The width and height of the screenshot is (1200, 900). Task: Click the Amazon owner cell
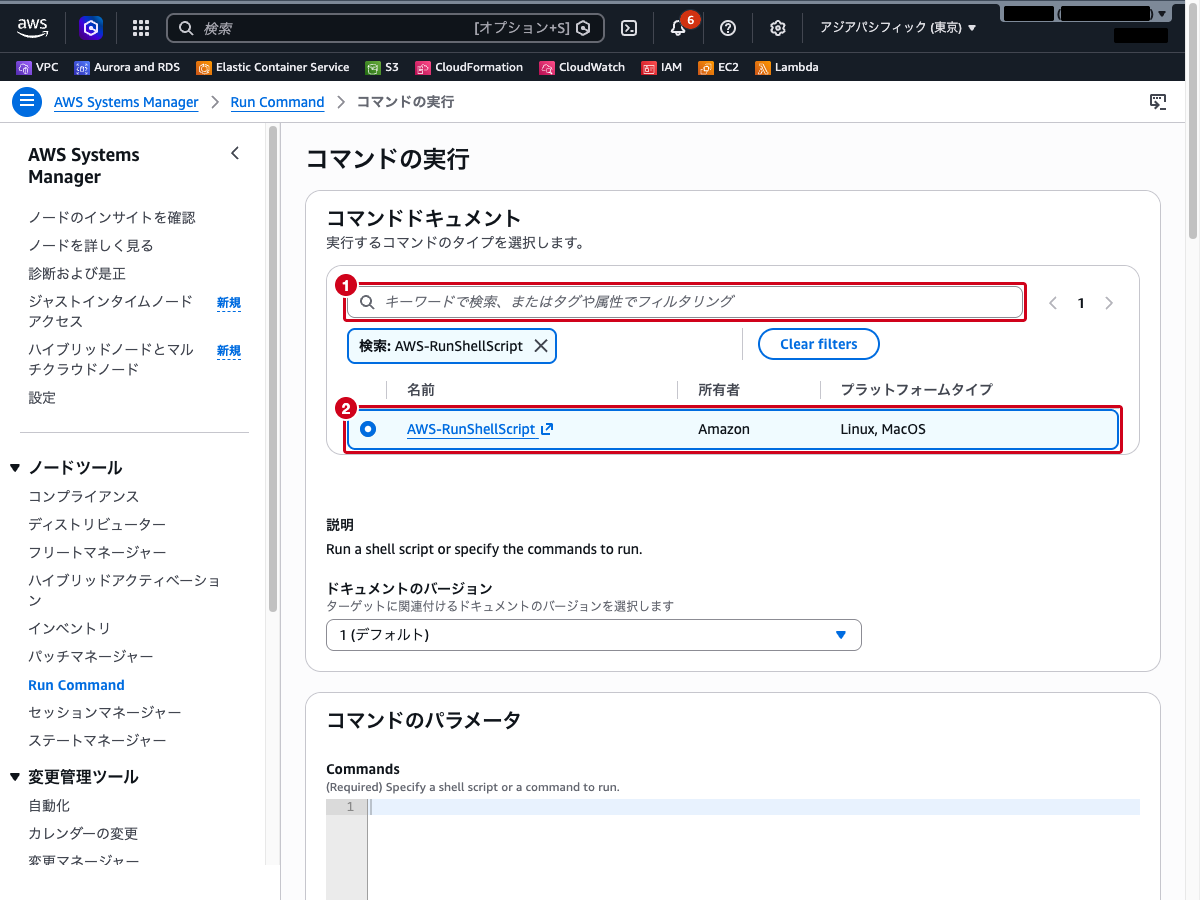[724, 429]
